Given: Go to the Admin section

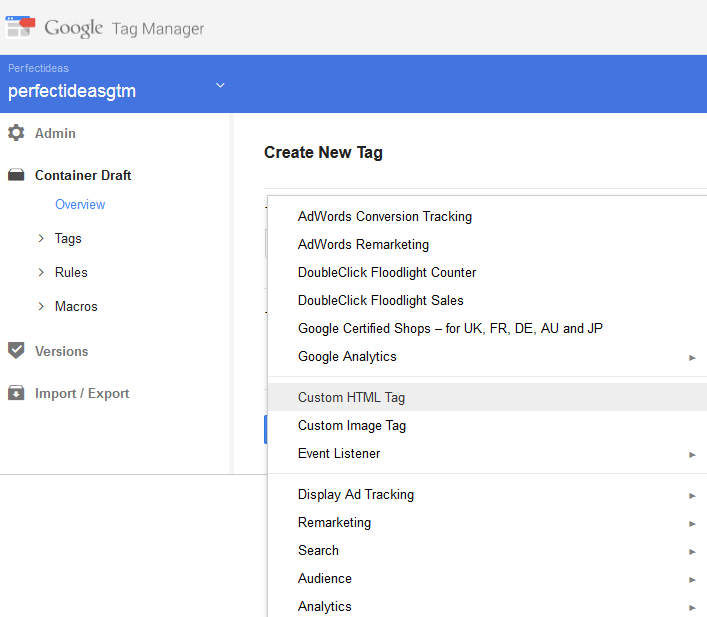Looking at the screenshot, I should click(x=55, y=133).
